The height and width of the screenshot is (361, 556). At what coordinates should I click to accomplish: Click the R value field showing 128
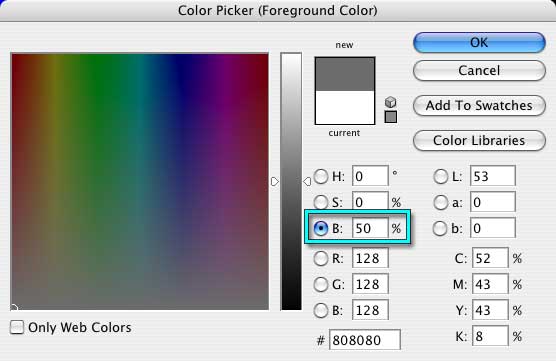point(370,258)
